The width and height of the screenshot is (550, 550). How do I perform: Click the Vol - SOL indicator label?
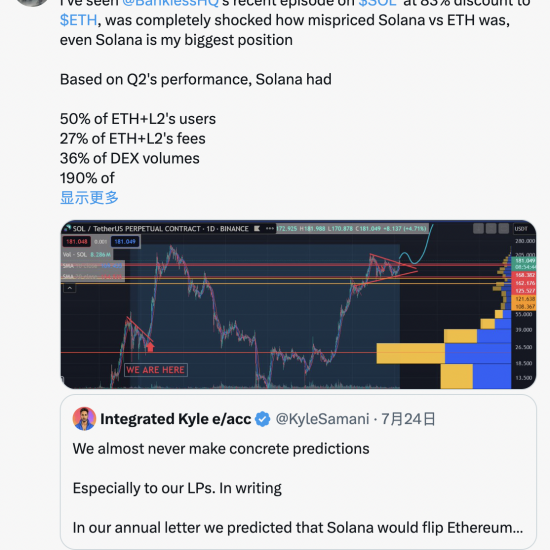75,255
